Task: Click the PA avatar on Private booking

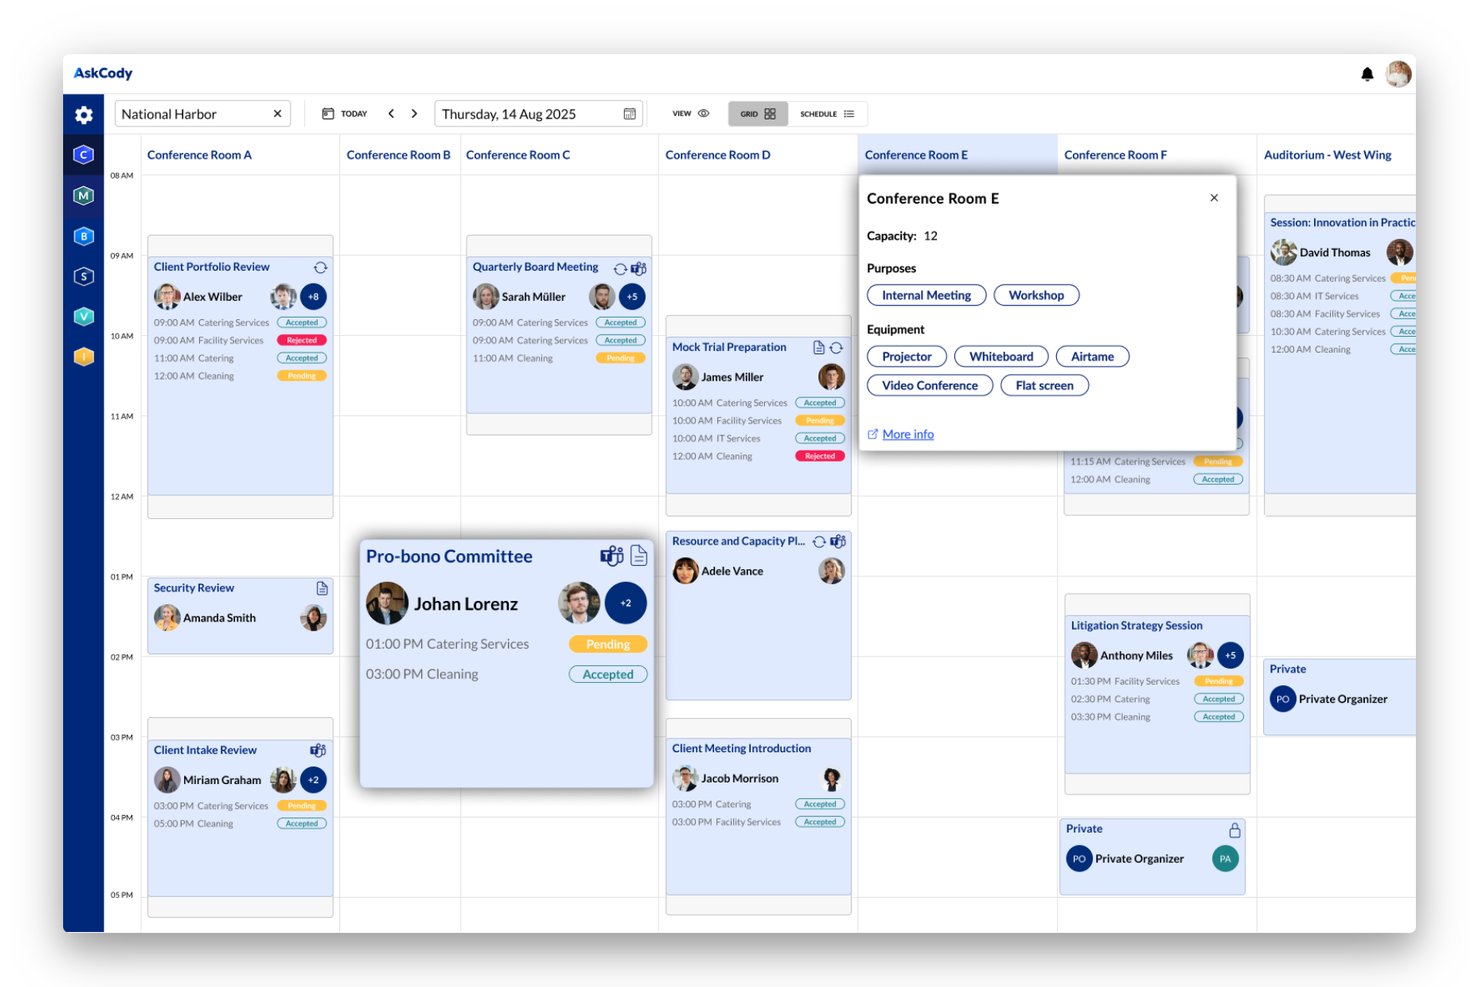Action: coord(1225,858)
